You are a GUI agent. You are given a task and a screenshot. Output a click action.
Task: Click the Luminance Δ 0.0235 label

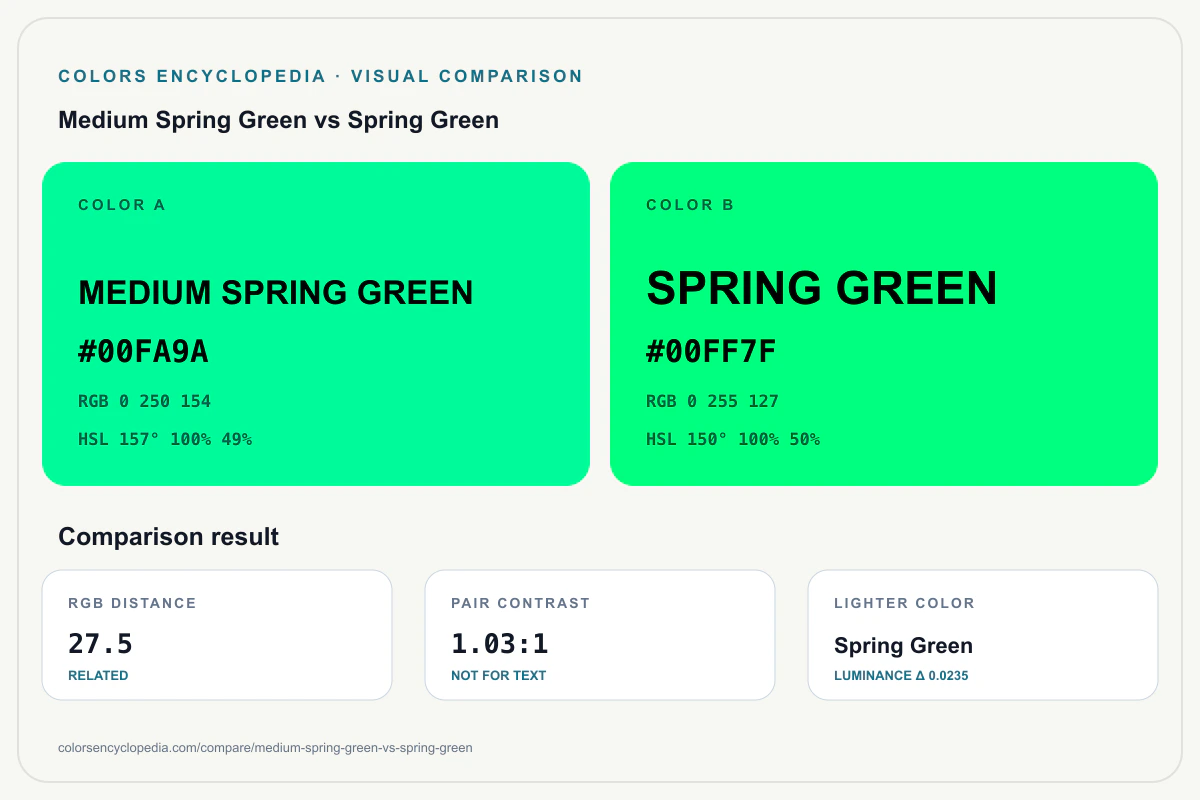click(x=901, y=676)
